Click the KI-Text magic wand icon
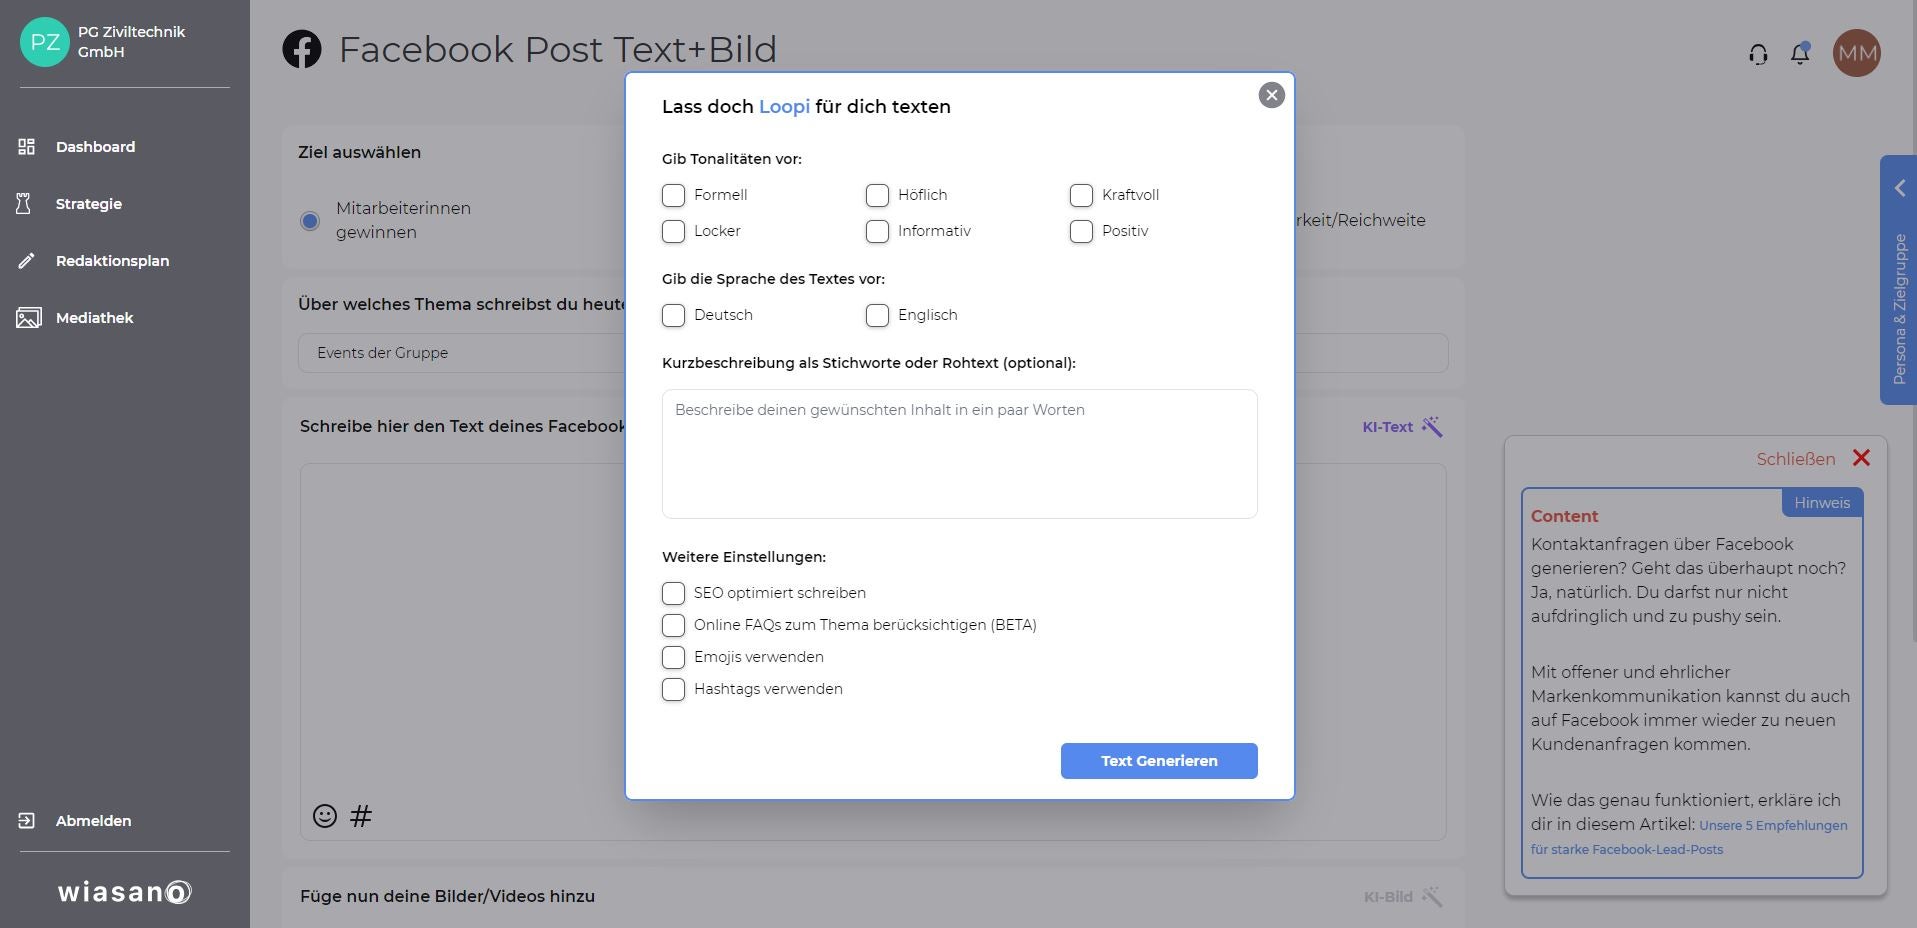1917x928 pixels. (x=1432, y=427)
